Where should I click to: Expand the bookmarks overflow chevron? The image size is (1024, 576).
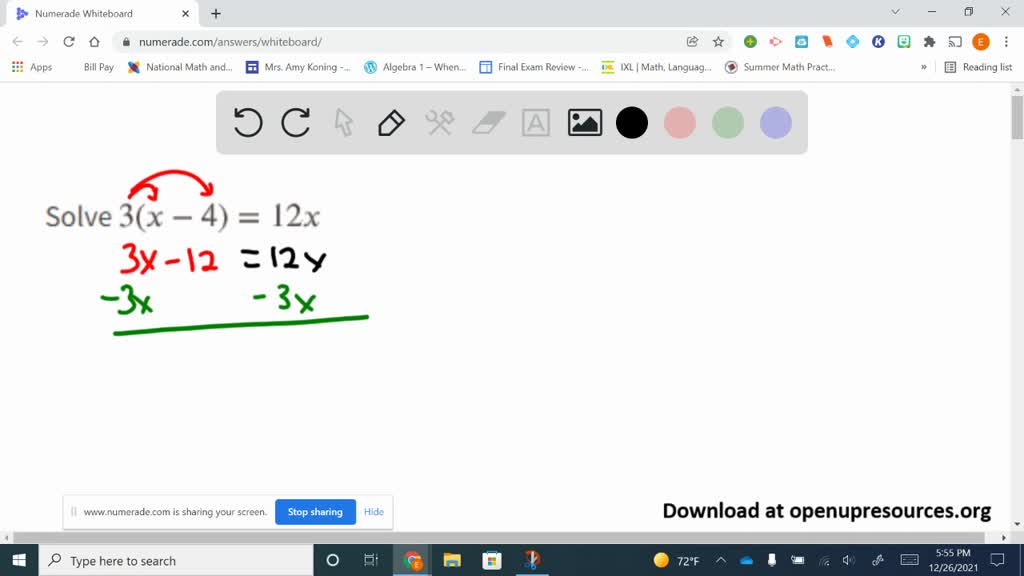pos(925,66)
